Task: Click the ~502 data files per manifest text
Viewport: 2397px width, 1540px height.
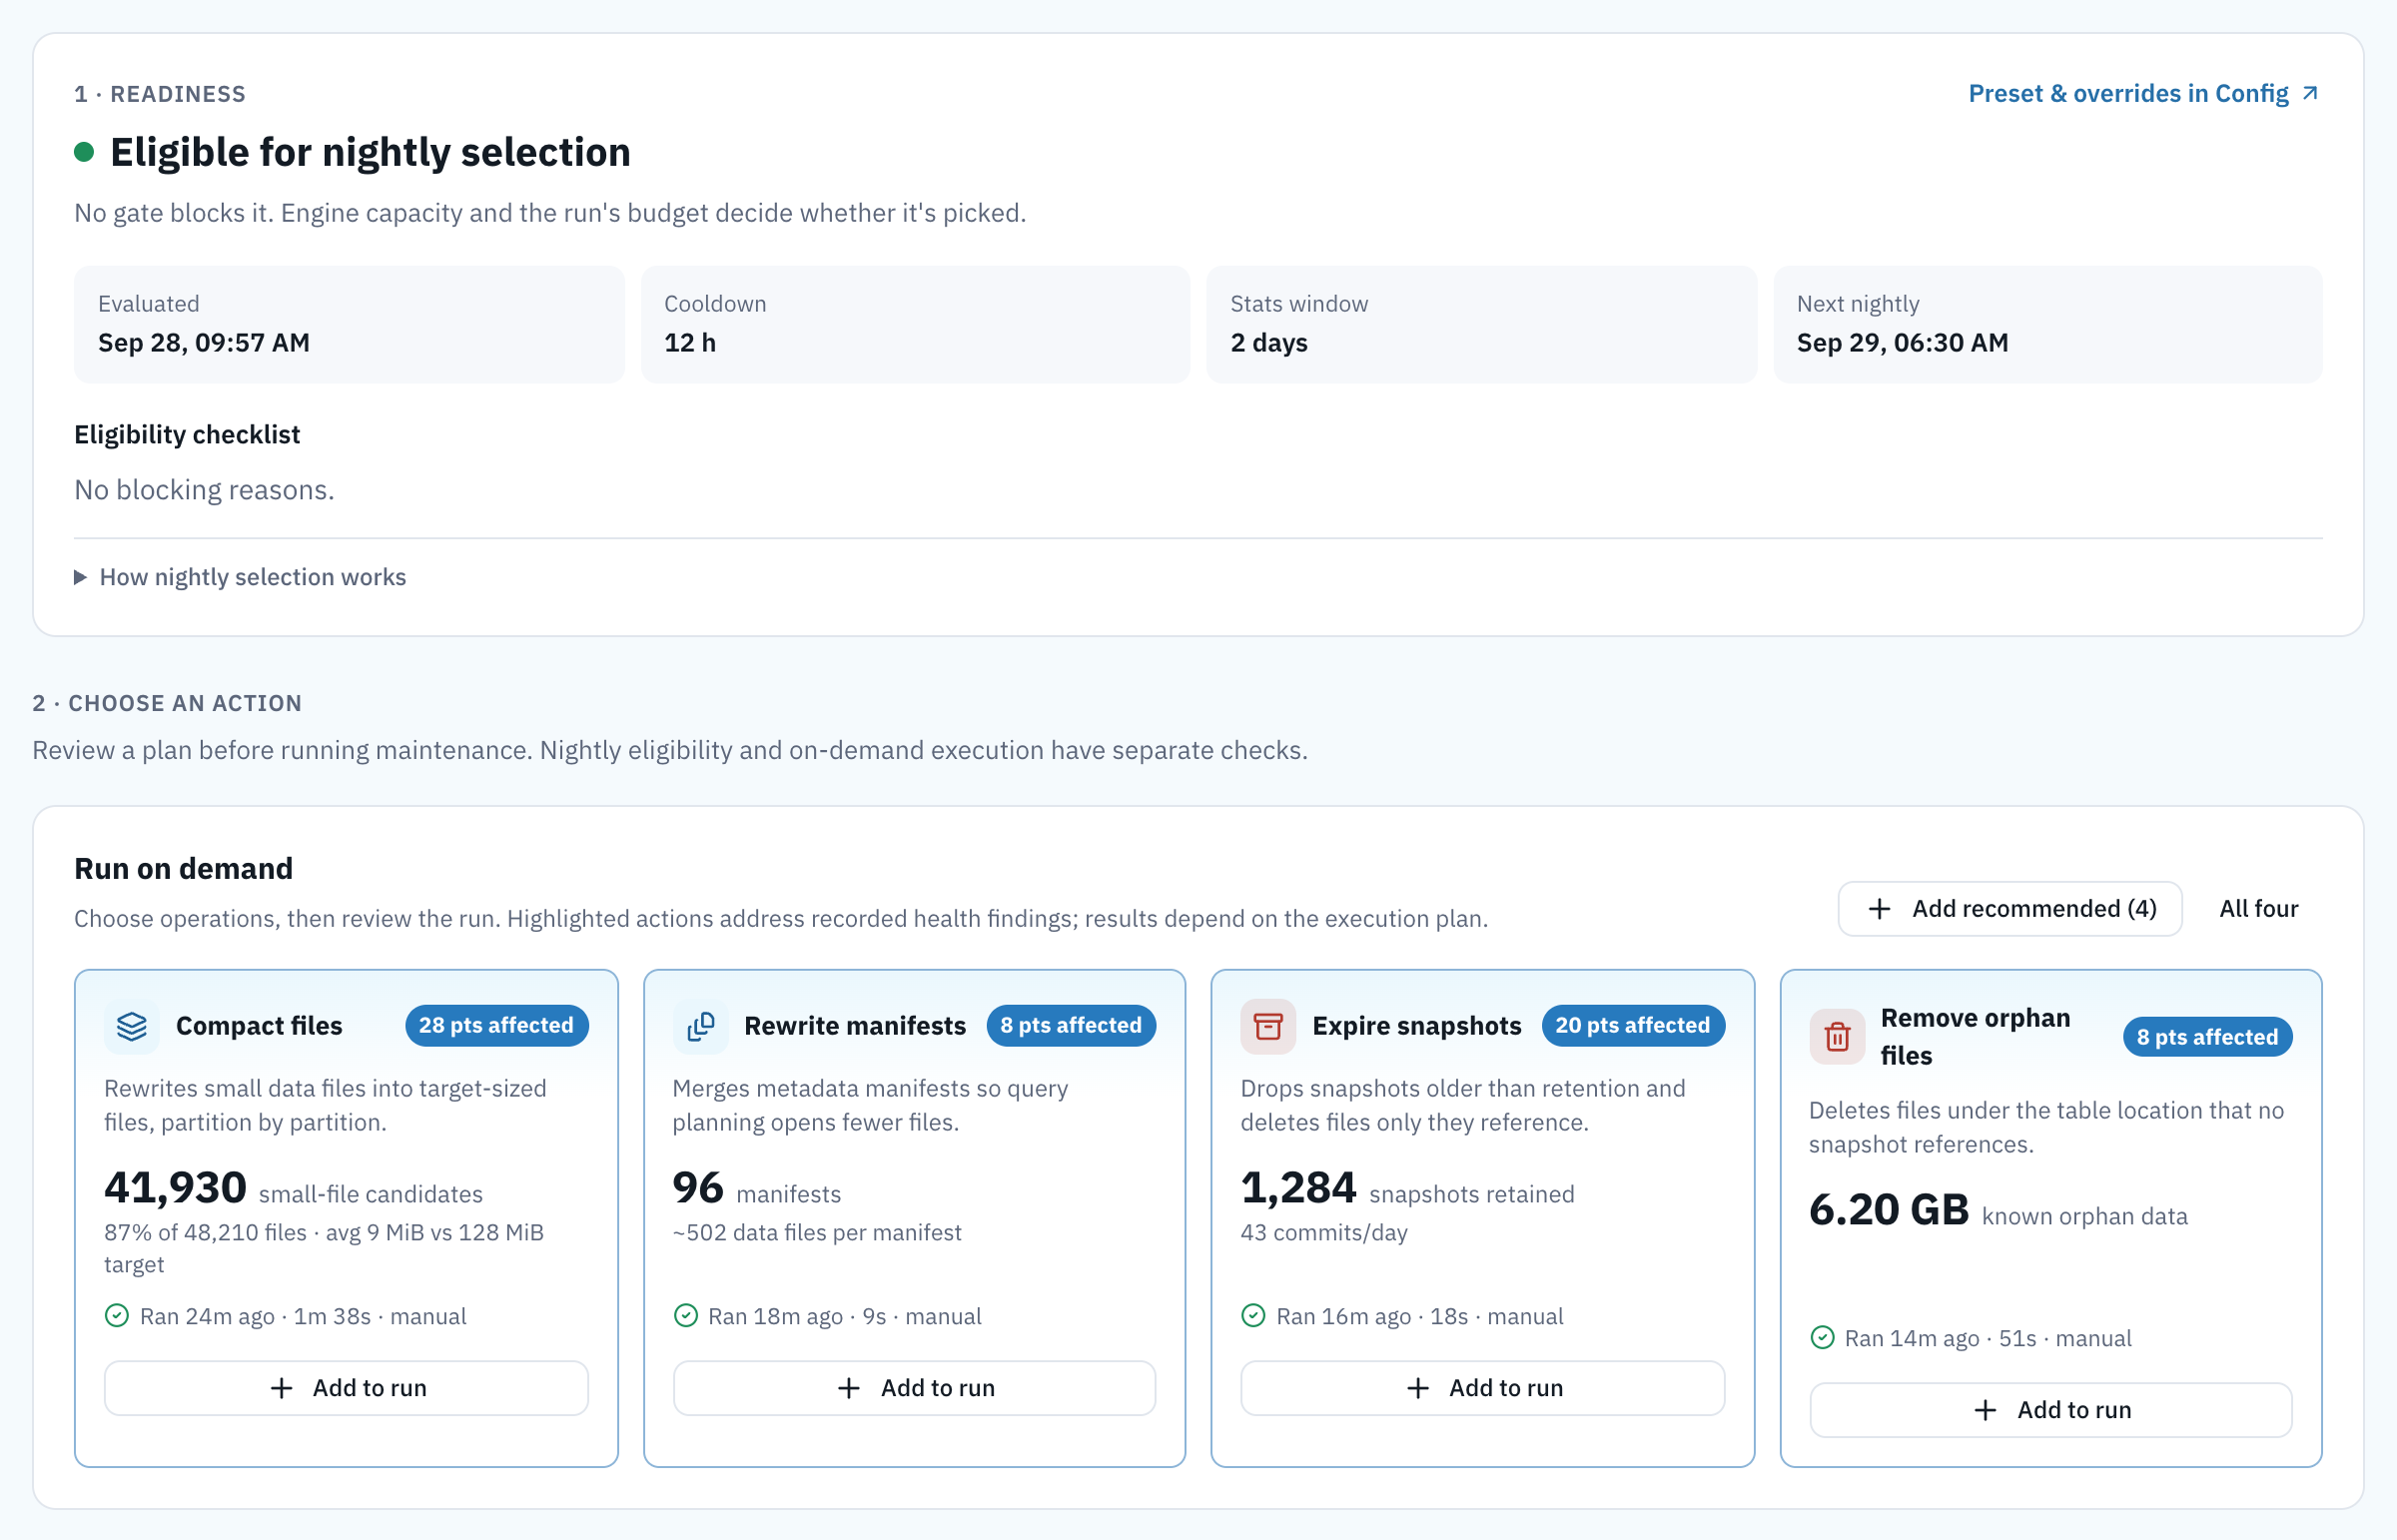Action: click(x=817, y=1233)
